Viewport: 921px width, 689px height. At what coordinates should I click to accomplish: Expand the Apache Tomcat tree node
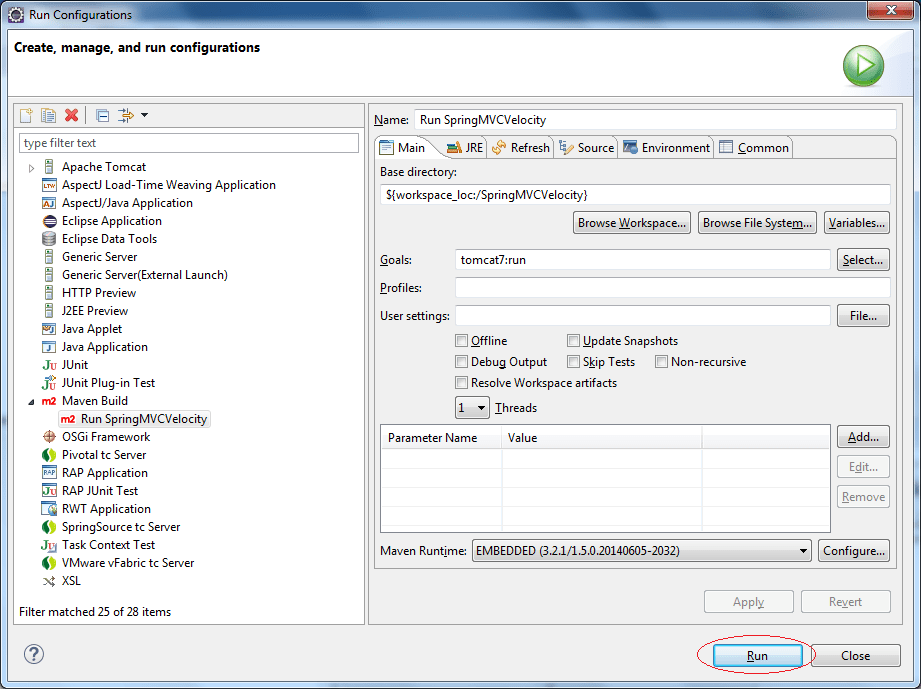point(31,168)
